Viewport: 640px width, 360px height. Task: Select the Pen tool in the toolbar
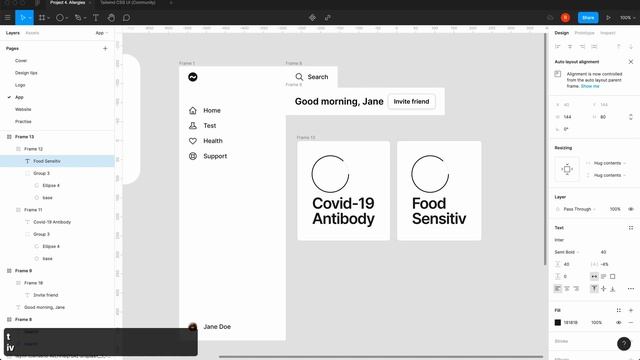coord(78,18)
